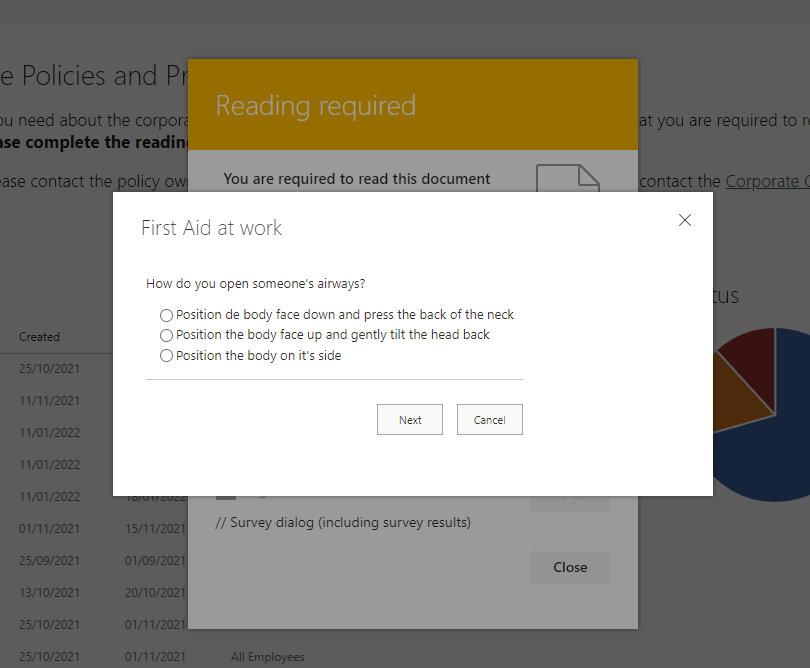The height and width of the screenshot is (668, 810).
Task: Click the document icon in Reading required
Action: (x=568, y=177)
